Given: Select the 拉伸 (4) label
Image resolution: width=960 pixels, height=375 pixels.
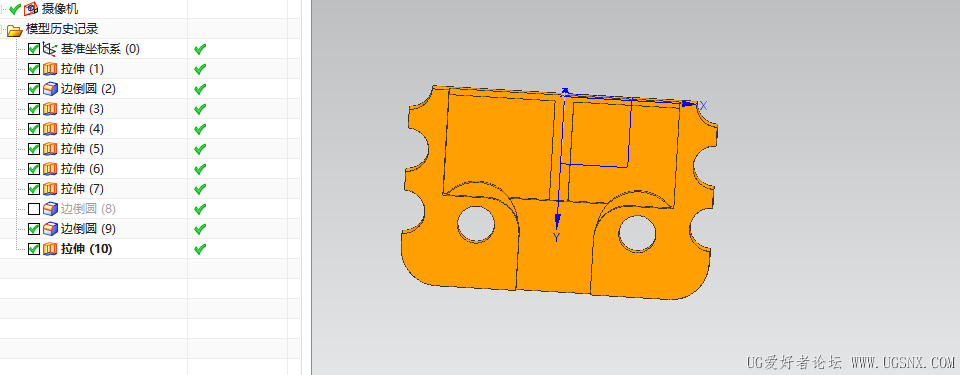Looking at the screenshot, I should (x=82, y=129).
